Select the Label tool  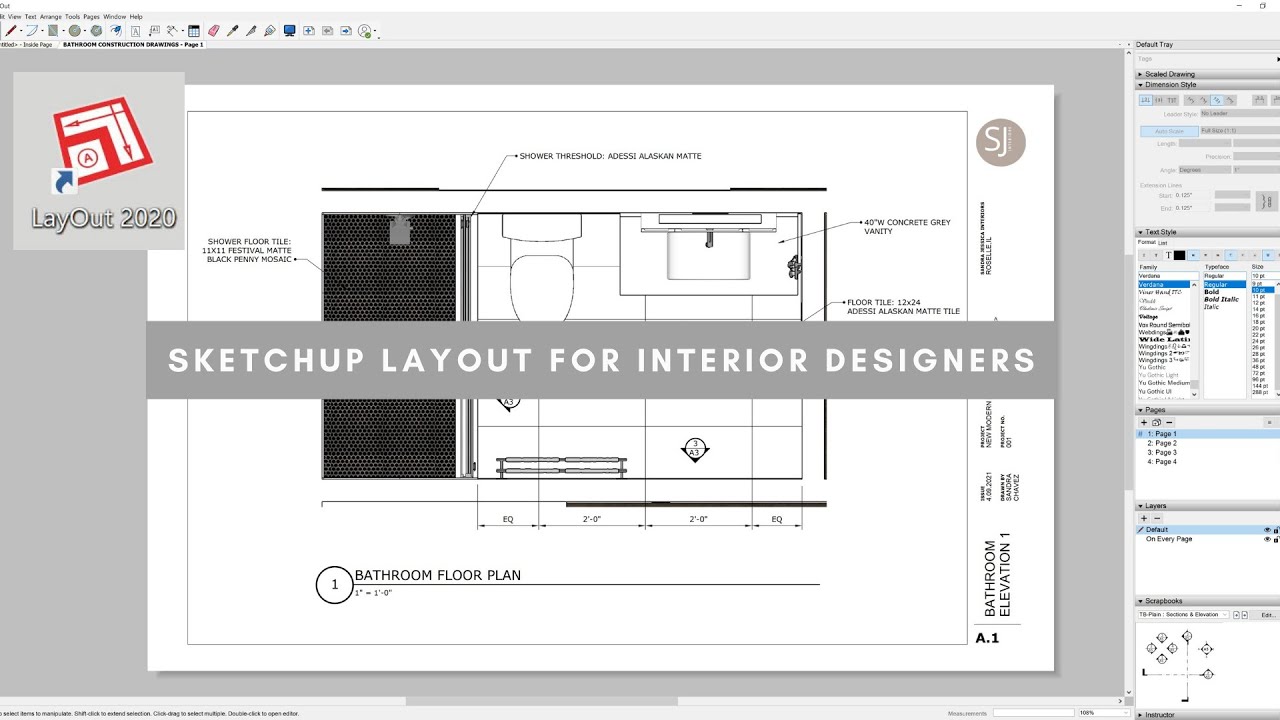pos(154,31)
